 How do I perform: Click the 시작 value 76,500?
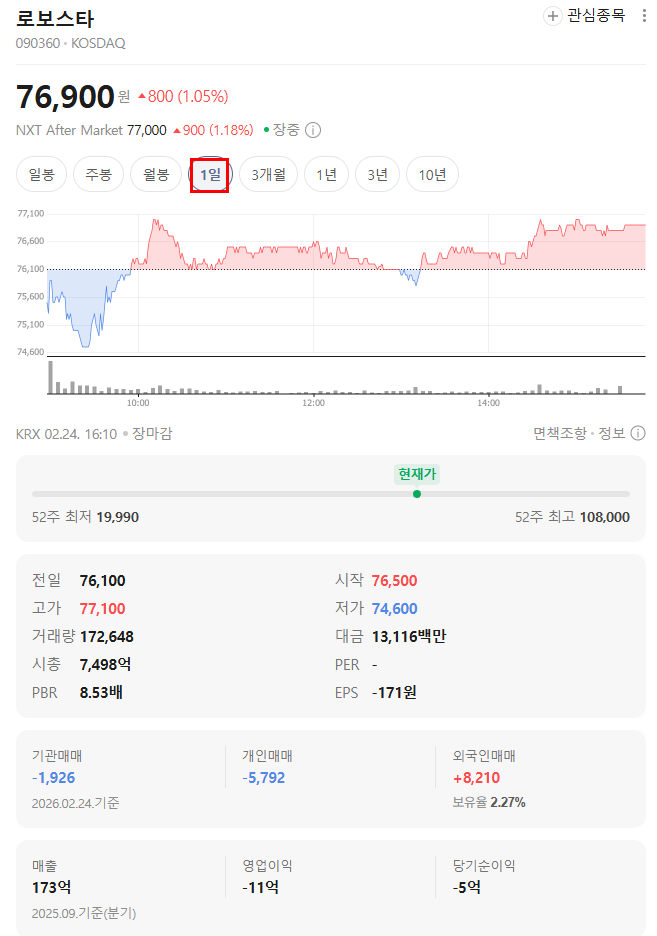[394, 581]
